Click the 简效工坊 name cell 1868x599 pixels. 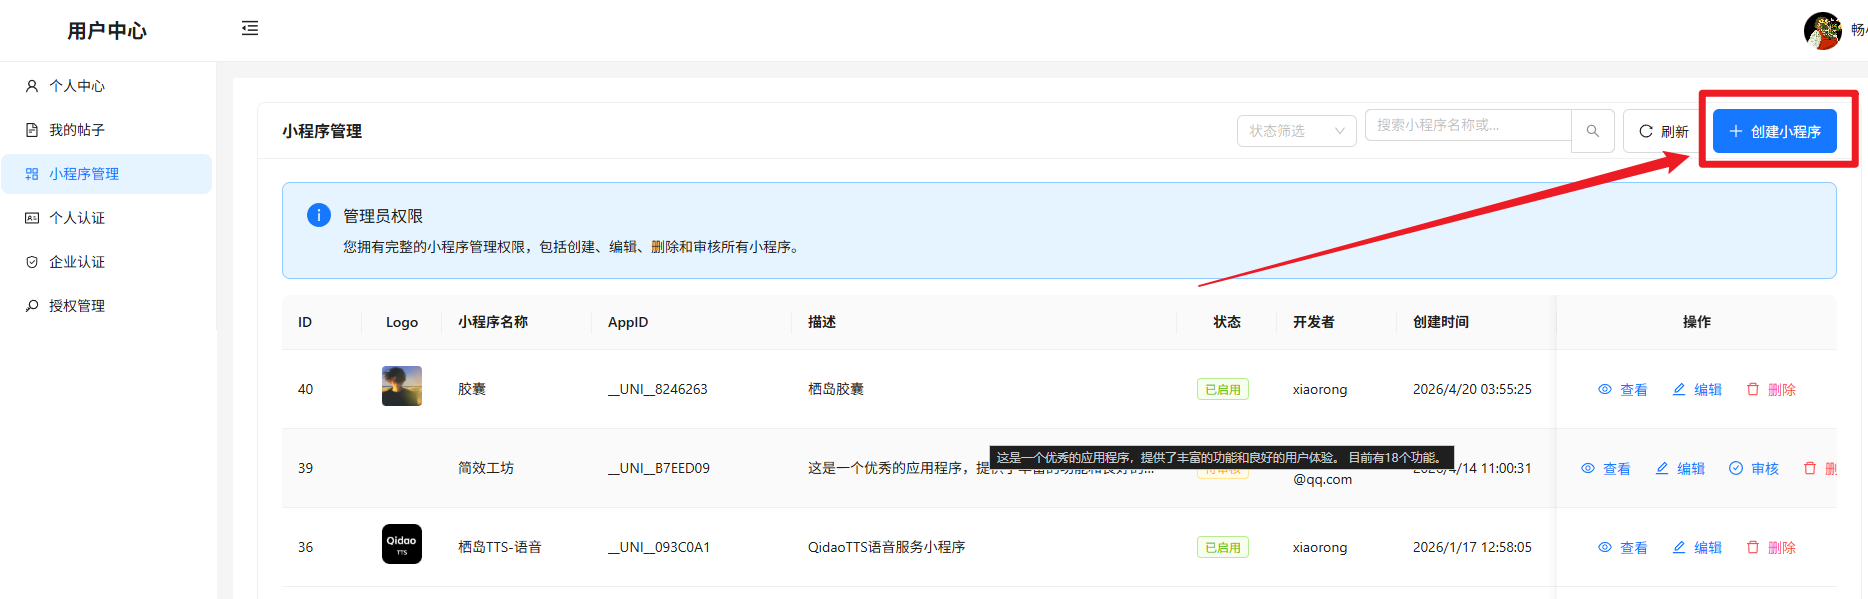click(x=486, y=468)
